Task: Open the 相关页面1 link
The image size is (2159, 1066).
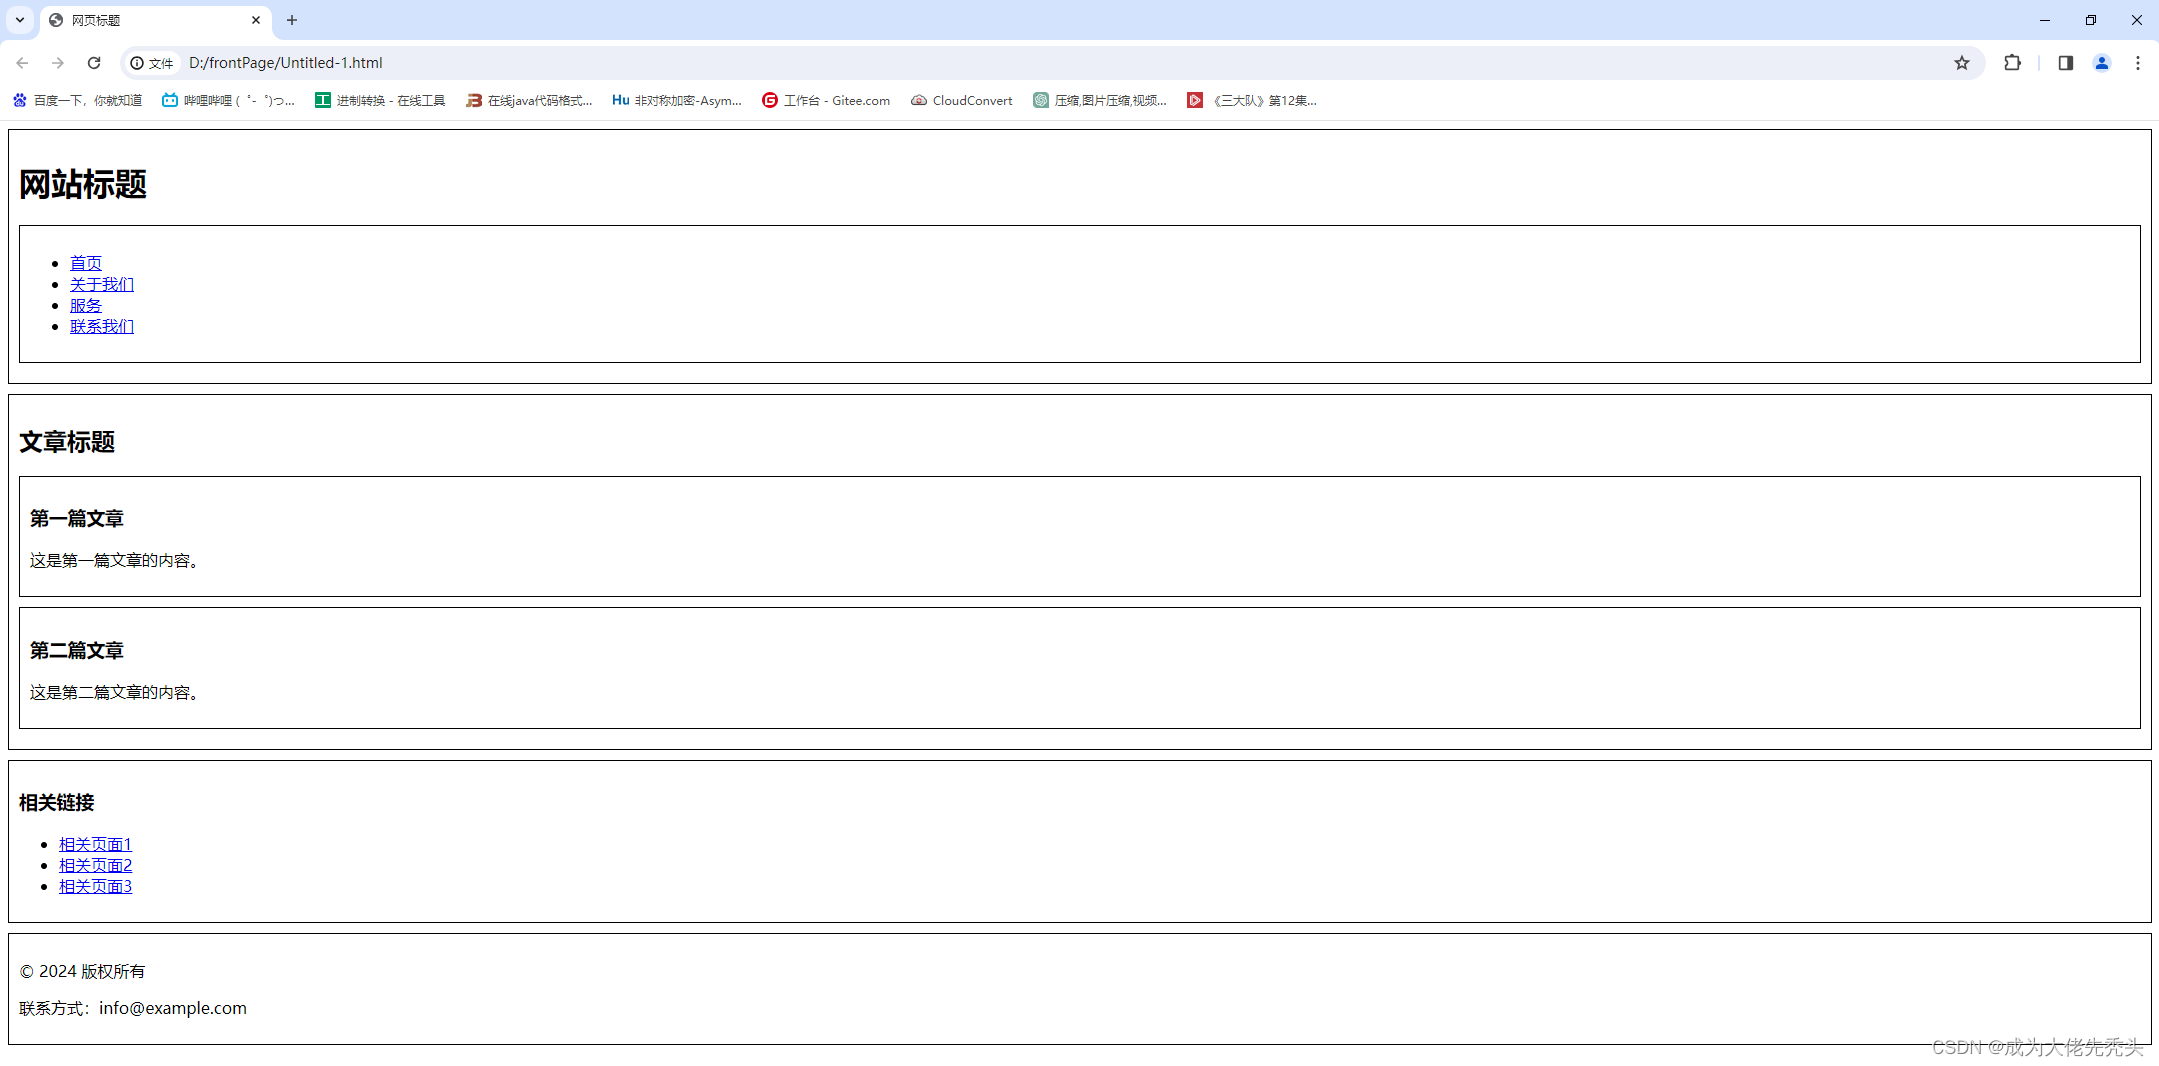Action: (x=95, y=844)
